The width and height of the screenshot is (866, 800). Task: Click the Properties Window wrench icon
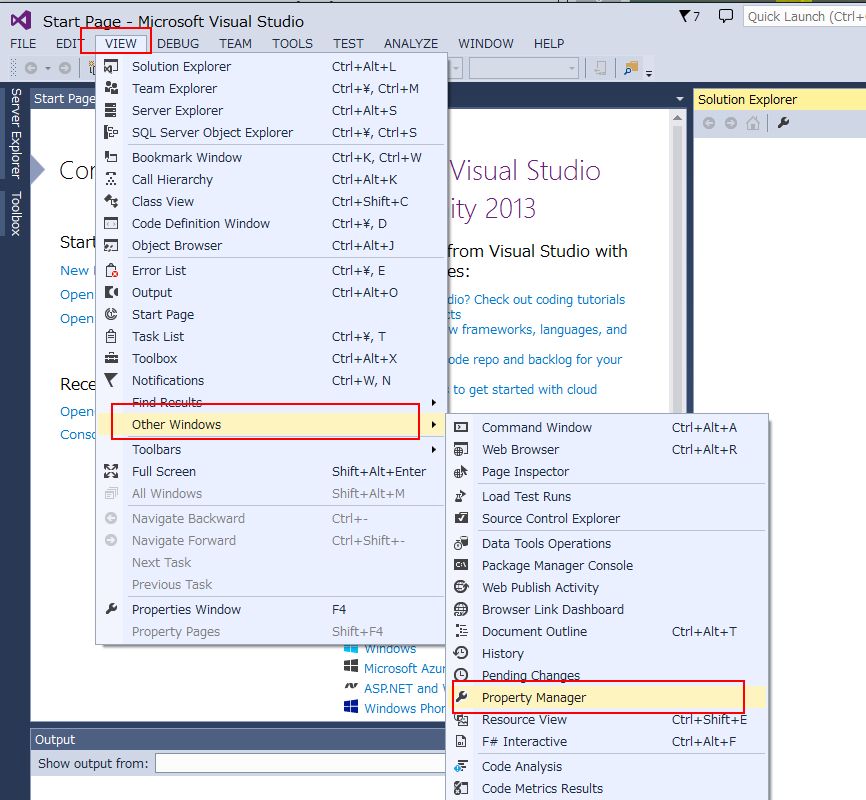[x=111, y=609]
